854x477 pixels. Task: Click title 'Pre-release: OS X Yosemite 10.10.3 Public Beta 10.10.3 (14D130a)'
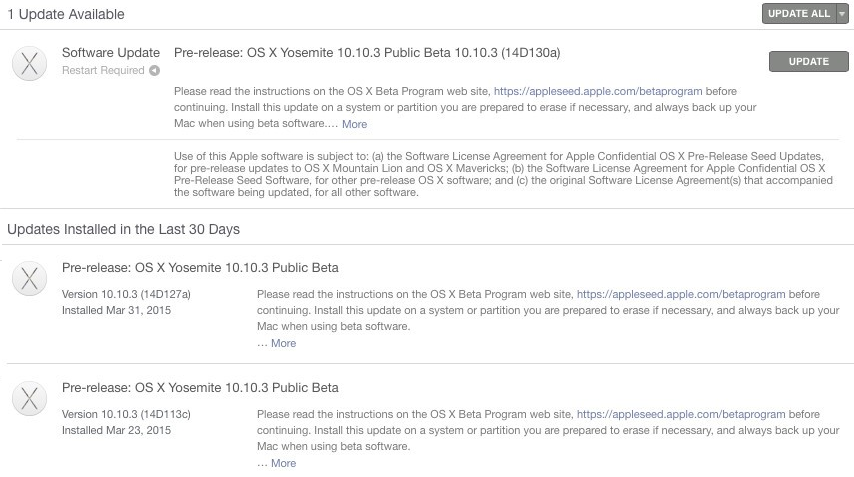(367, 53)
